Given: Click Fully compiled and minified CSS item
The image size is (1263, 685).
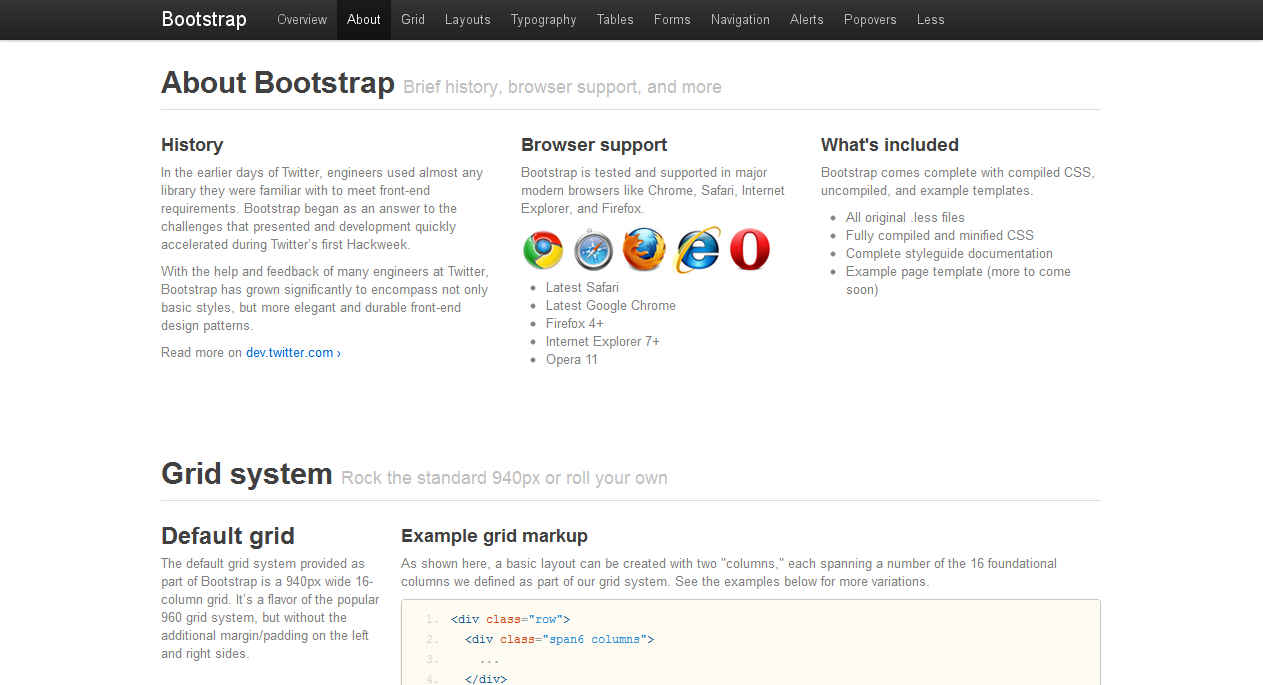Looking at the screenshot, I should (940, 235).
